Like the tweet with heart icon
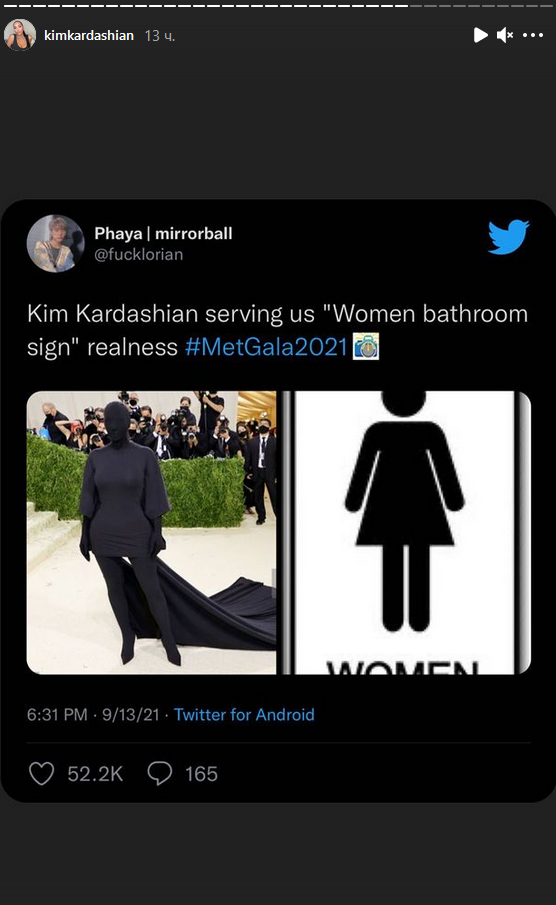 click(x=42, y=773)
